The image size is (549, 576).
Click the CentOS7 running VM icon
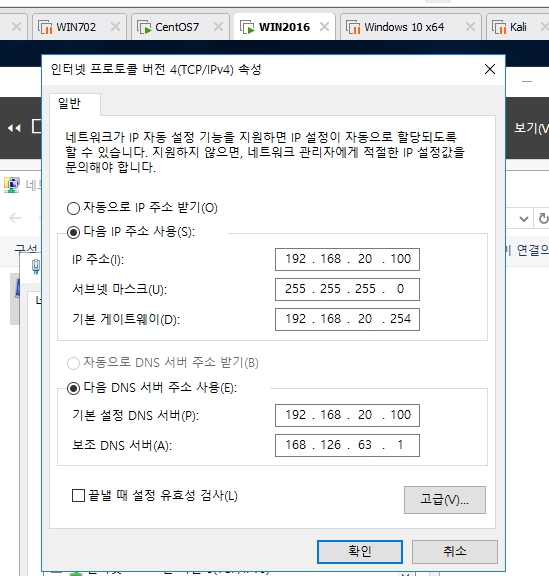click(144, 27)
